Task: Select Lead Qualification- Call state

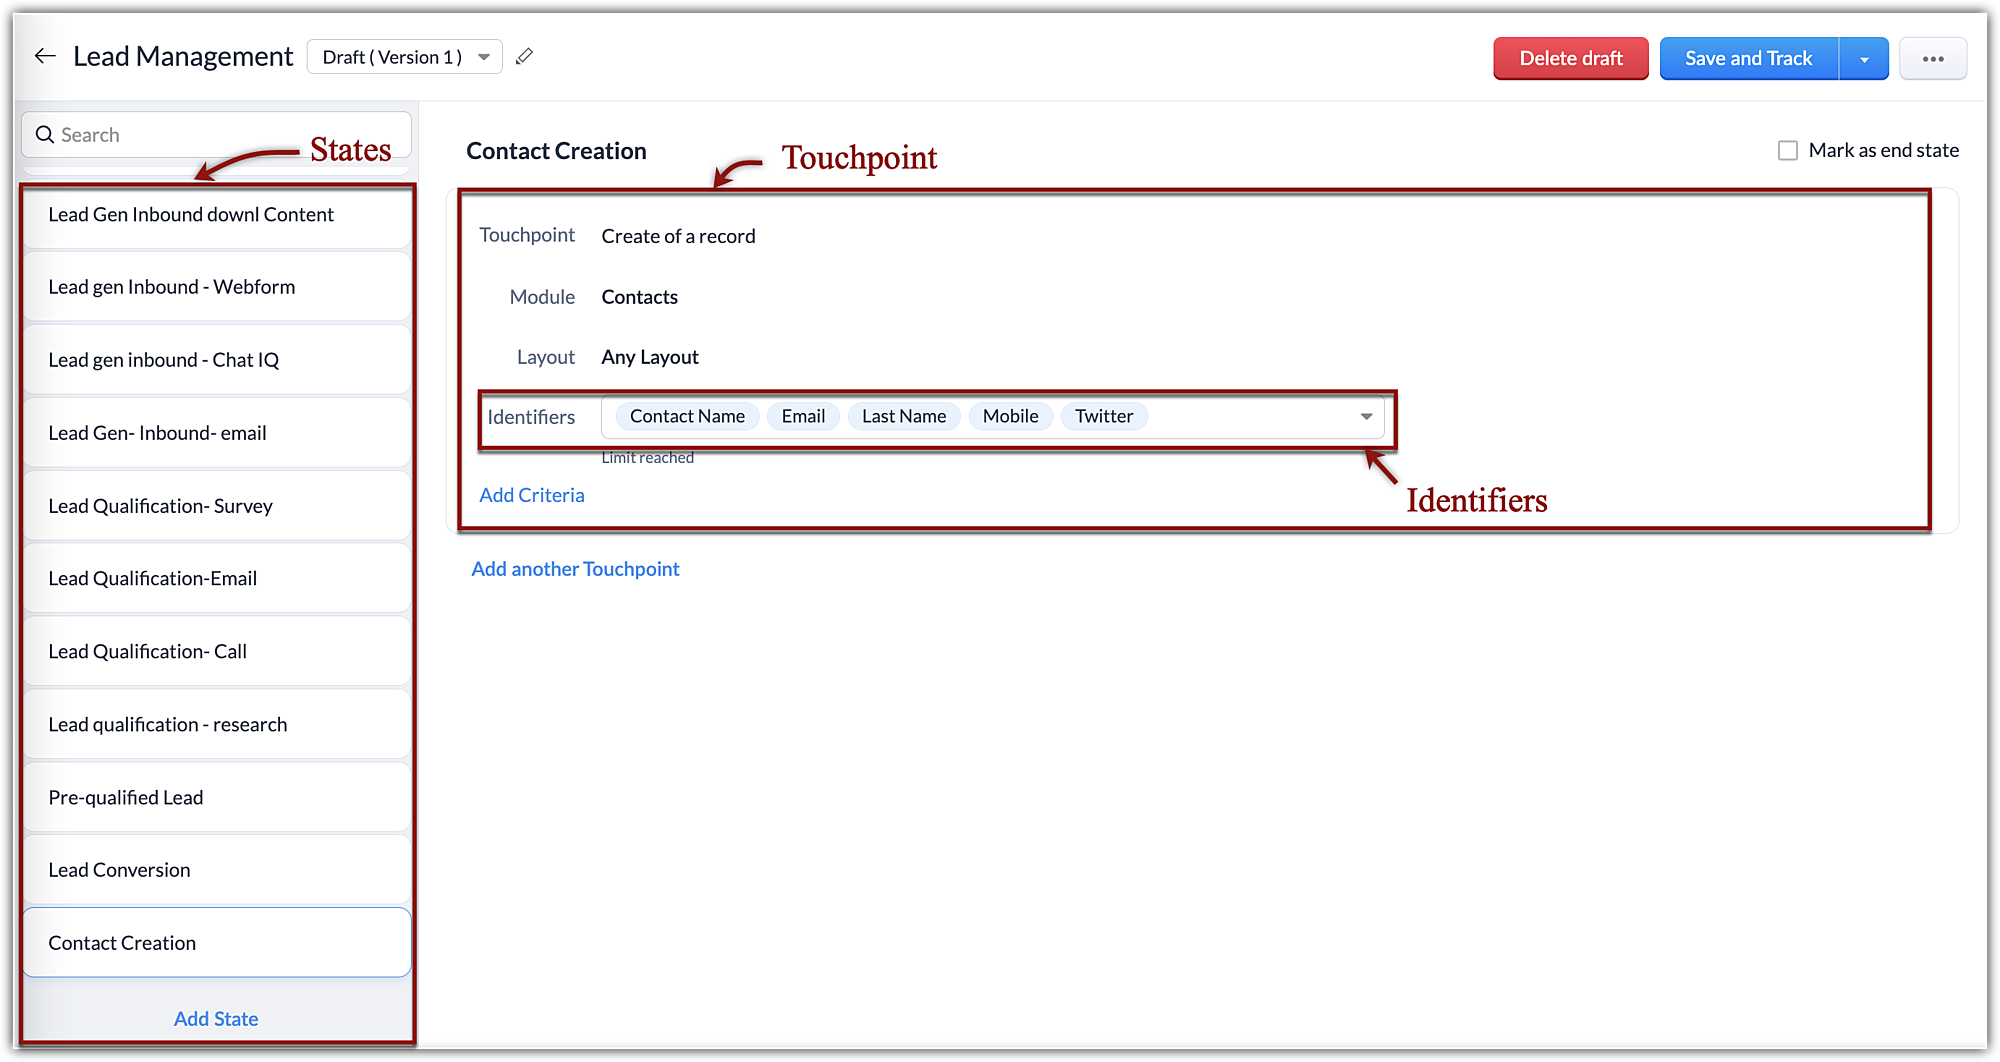Action: (216, 652)
